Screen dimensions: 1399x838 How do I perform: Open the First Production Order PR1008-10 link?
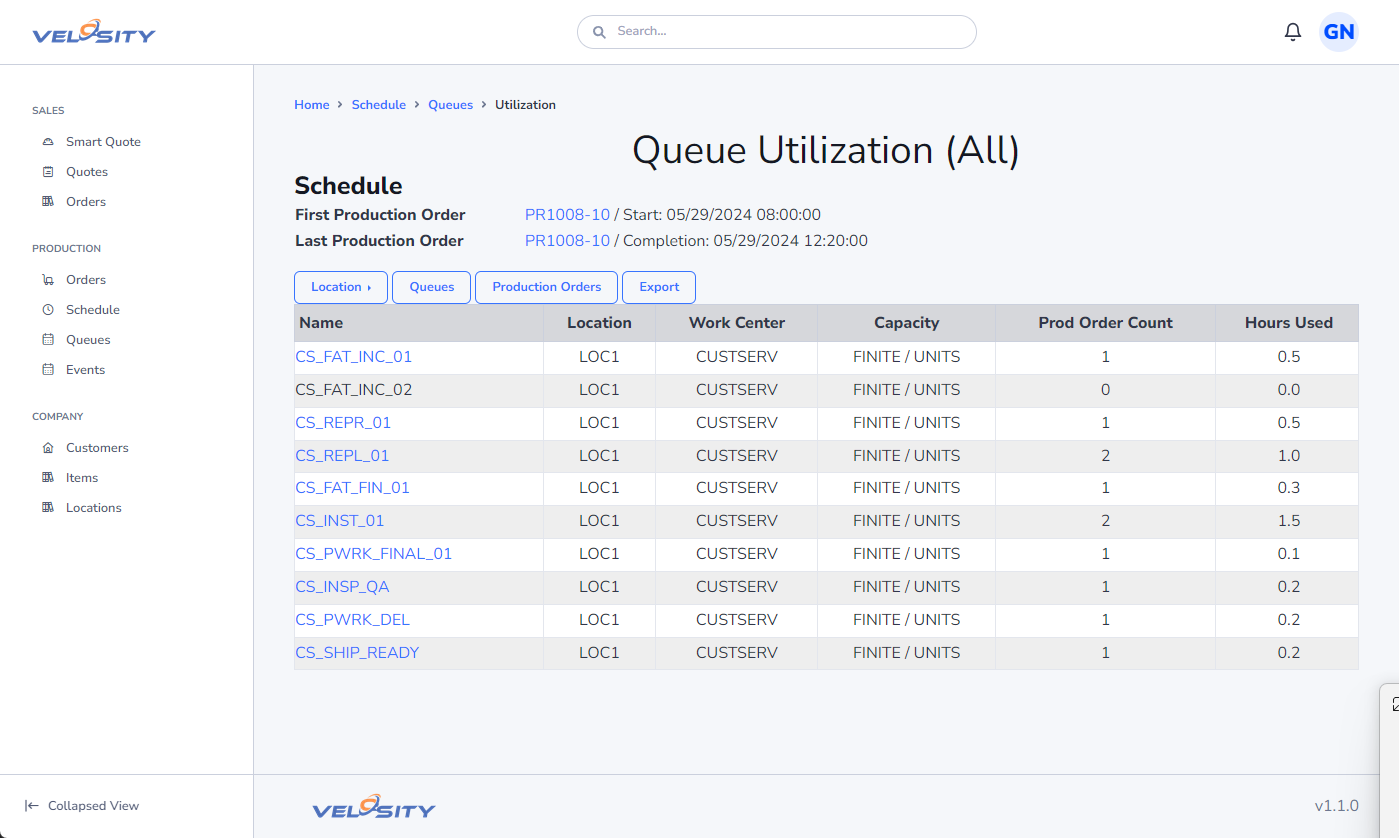567,215
